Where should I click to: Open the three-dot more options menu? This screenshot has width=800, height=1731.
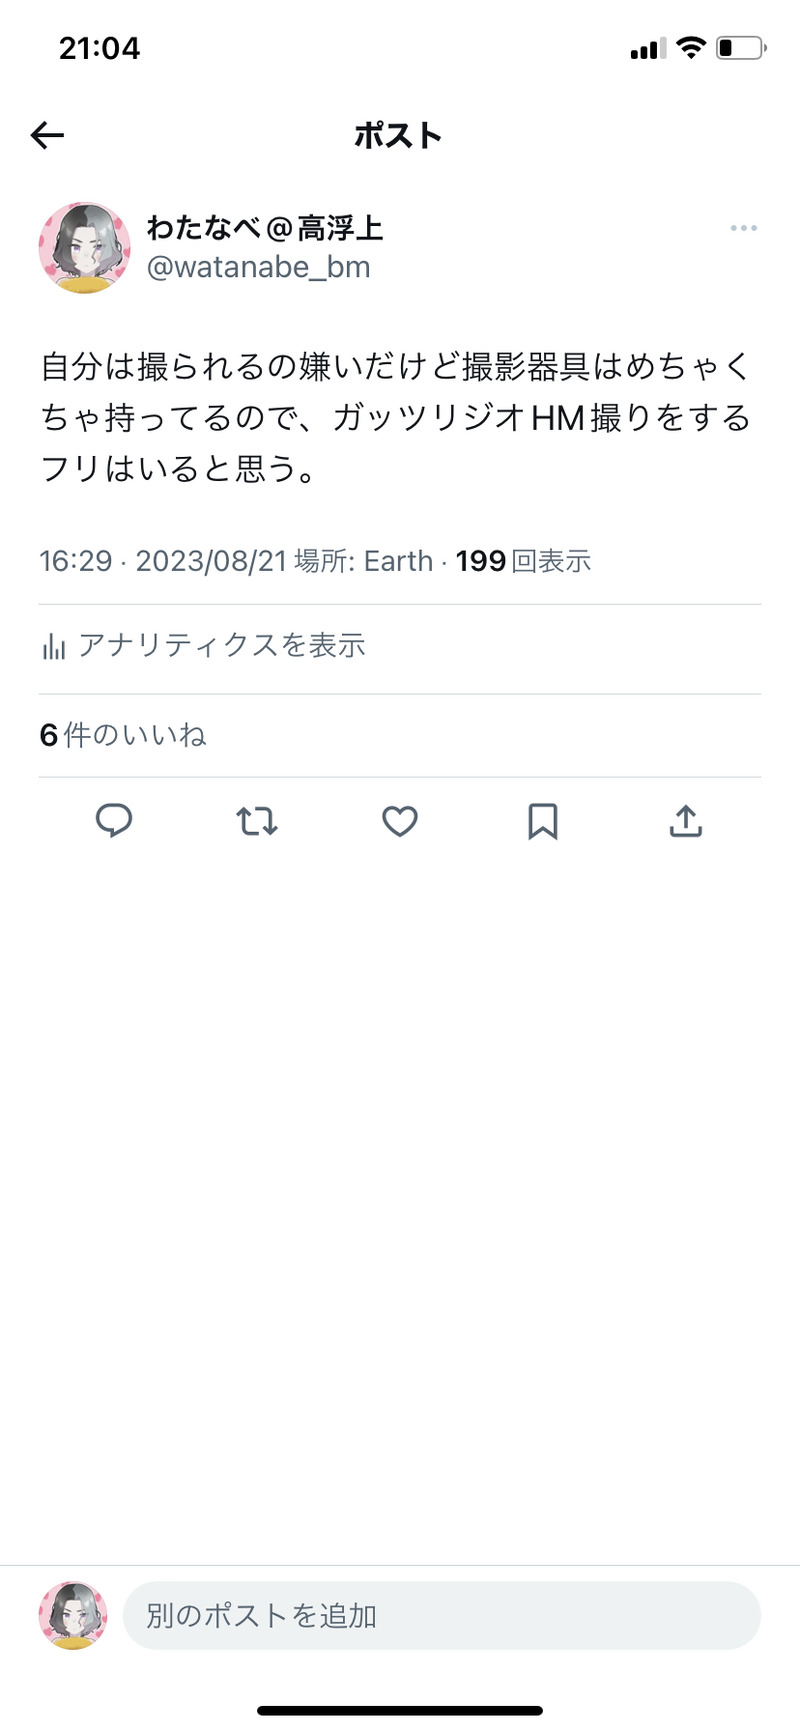click(743, 229)
